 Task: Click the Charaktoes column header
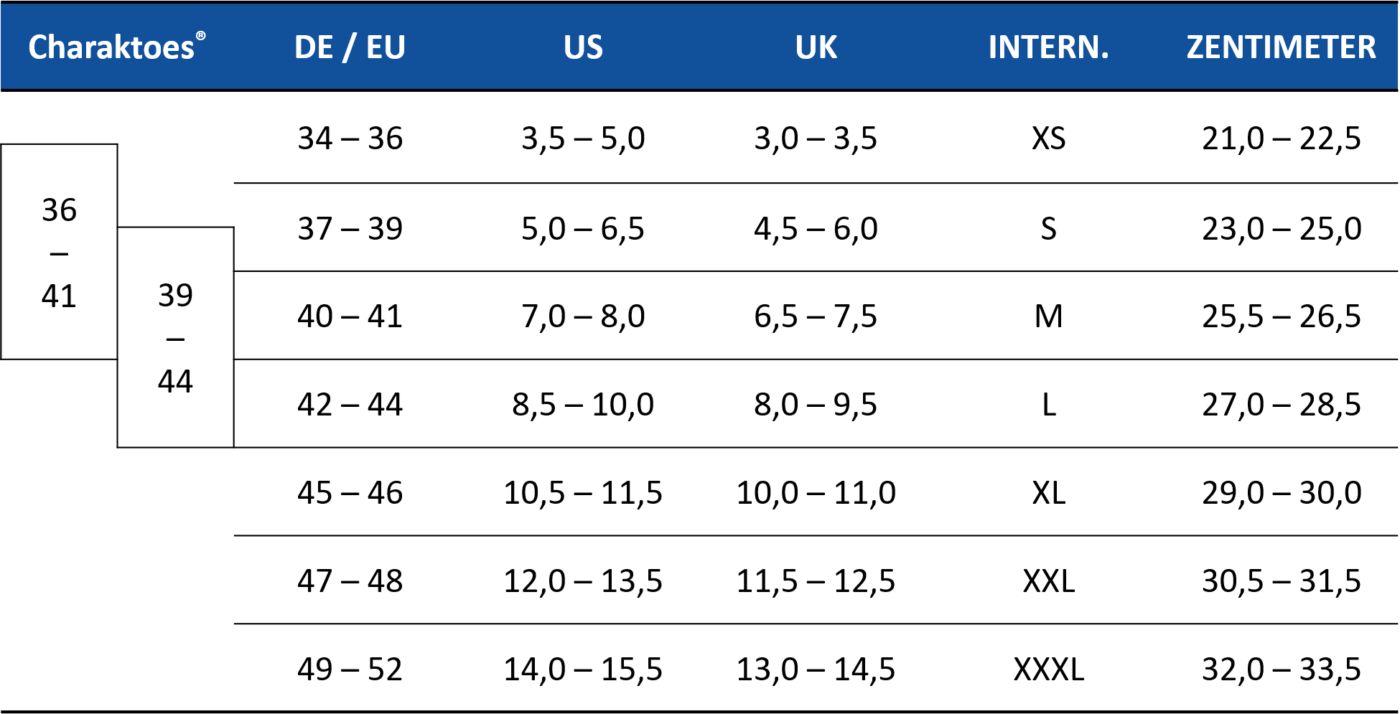coord(117,47)
